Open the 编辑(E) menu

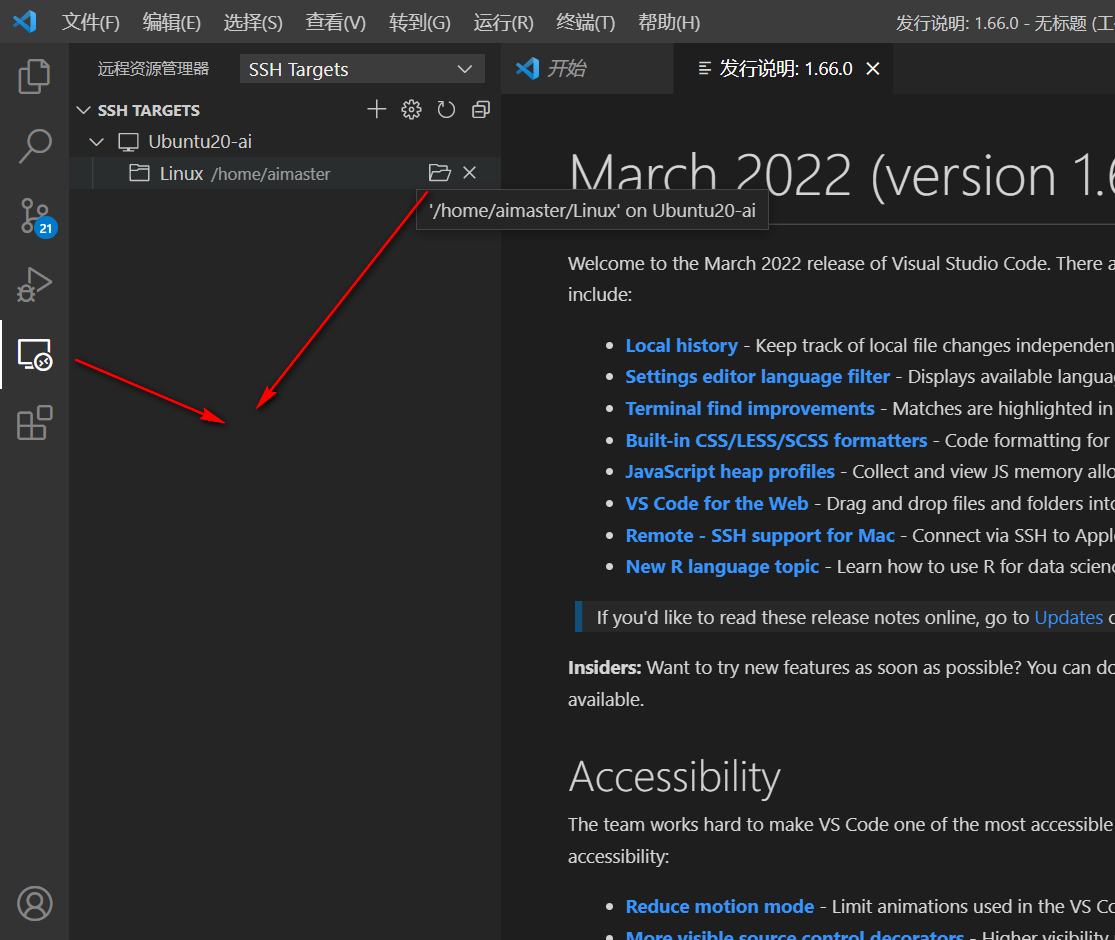pyautogui.click(x=171, y=23)
